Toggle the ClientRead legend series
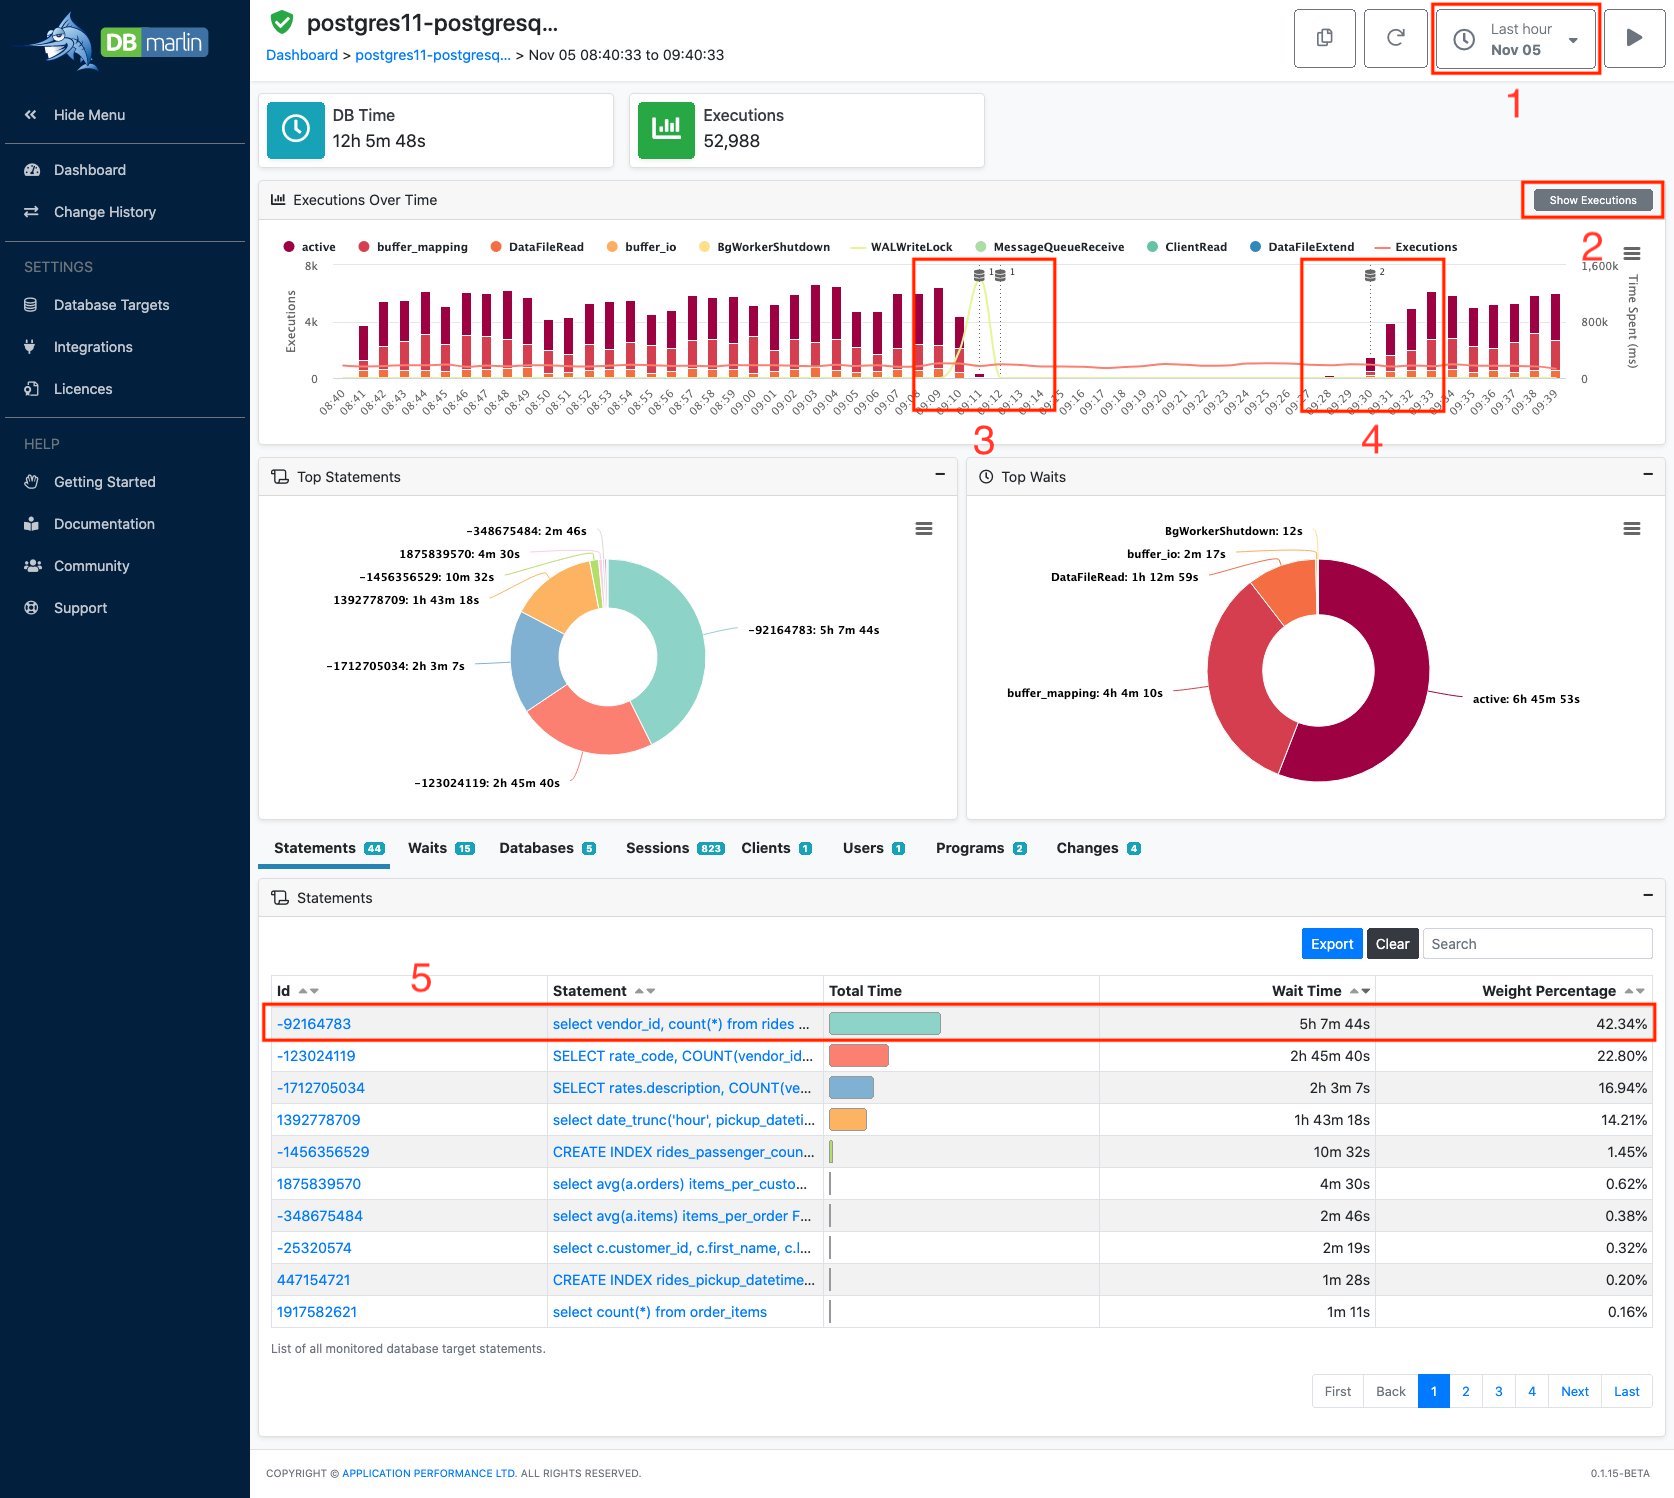 point(1186,247)
